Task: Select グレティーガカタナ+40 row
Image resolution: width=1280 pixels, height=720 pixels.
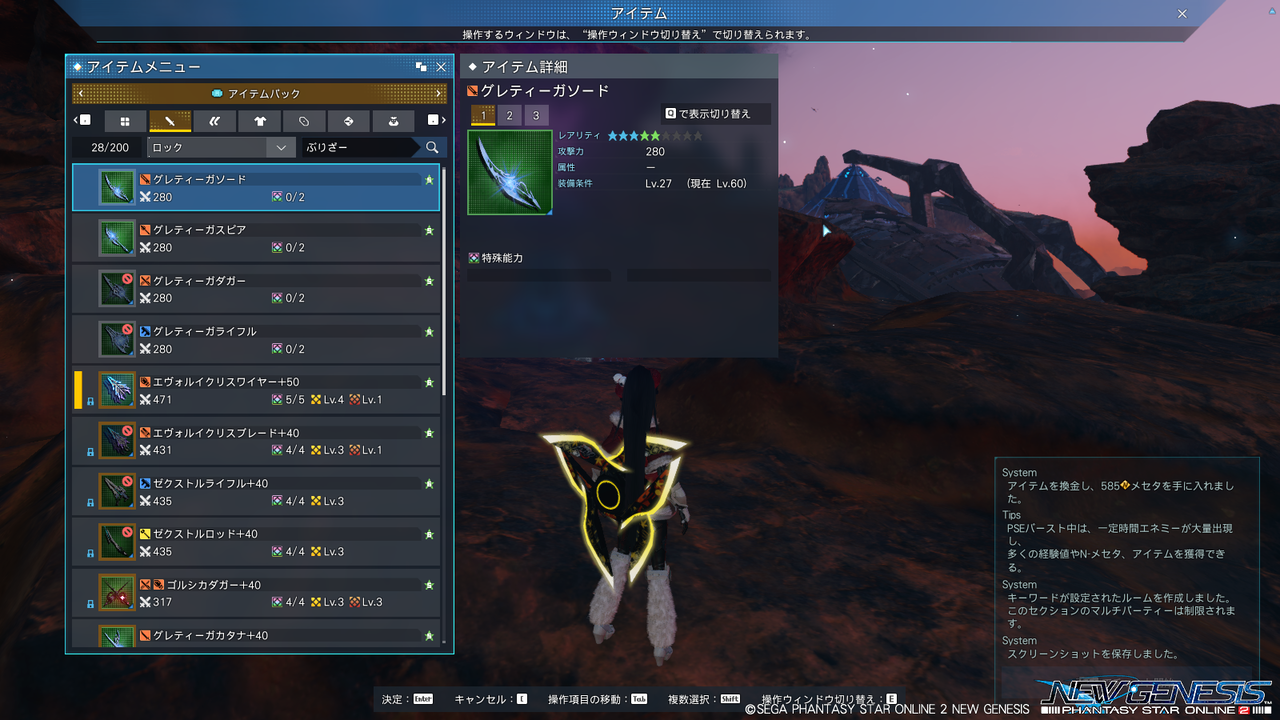Action: point(256,635)
